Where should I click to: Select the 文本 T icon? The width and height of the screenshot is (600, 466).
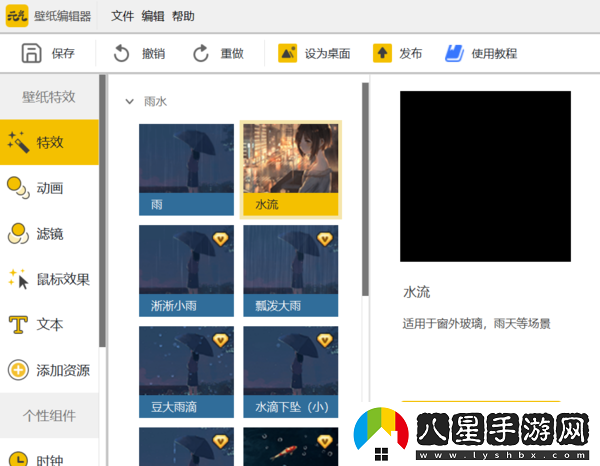point(18,324)
